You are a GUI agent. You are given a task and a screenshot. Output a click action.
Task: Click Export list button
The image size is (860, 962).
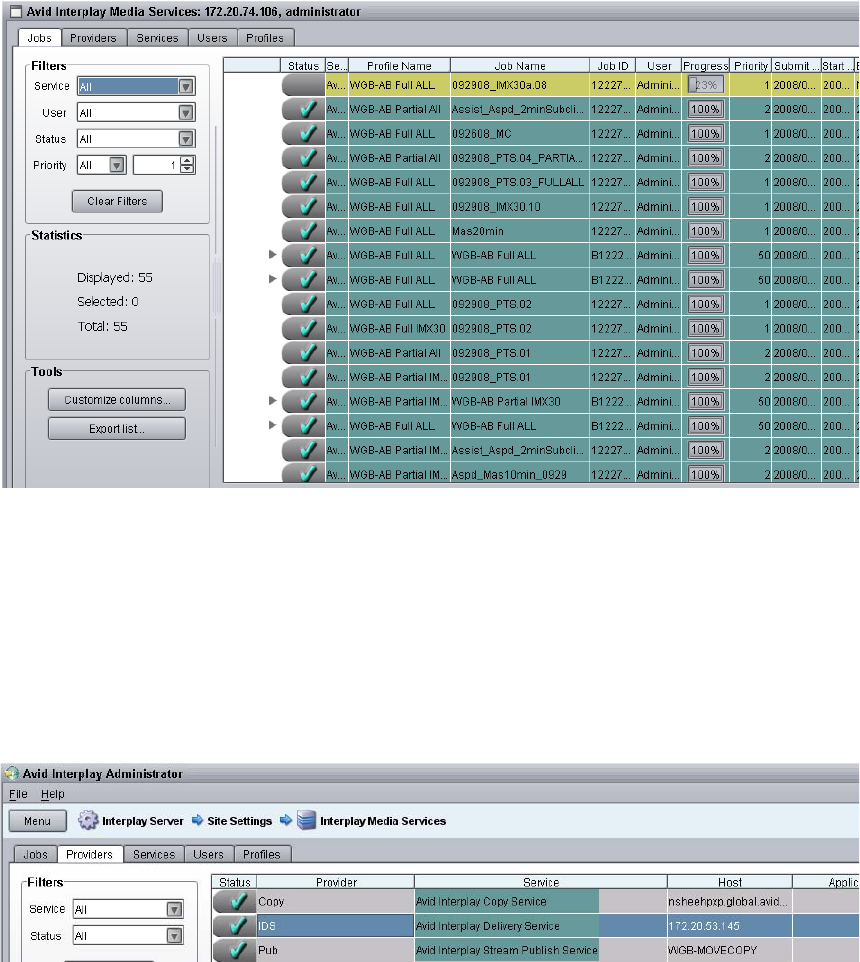117,429
